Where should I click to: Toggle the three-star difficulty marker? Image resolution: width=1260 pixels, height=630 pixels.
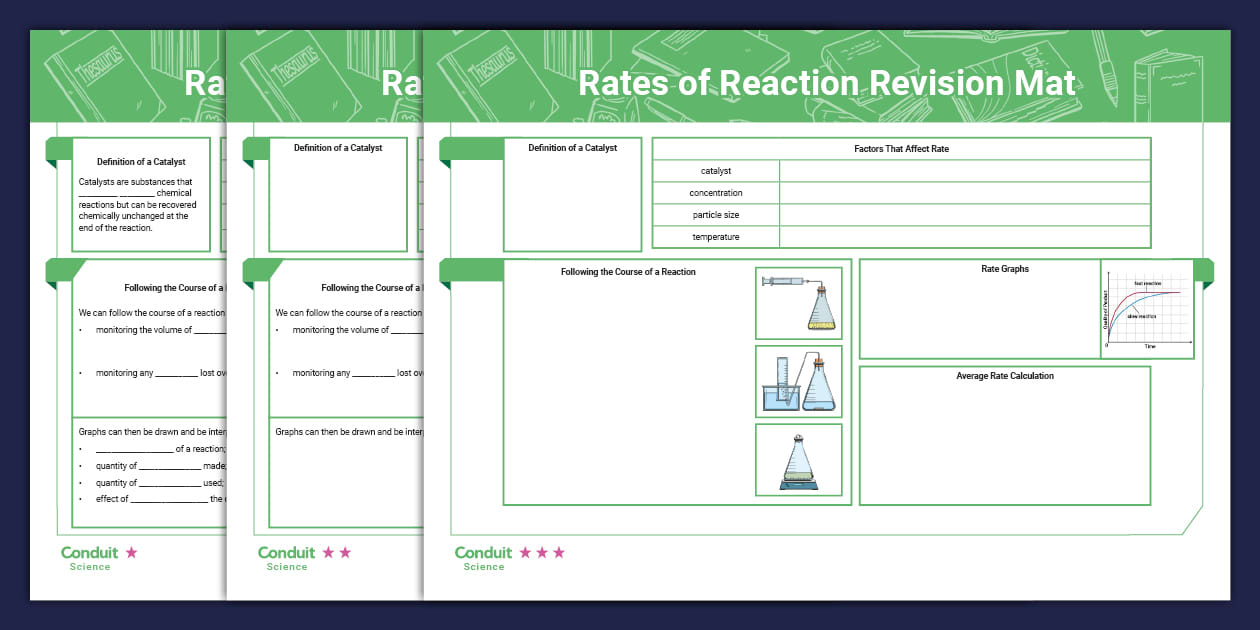click(x=541, y=552)
